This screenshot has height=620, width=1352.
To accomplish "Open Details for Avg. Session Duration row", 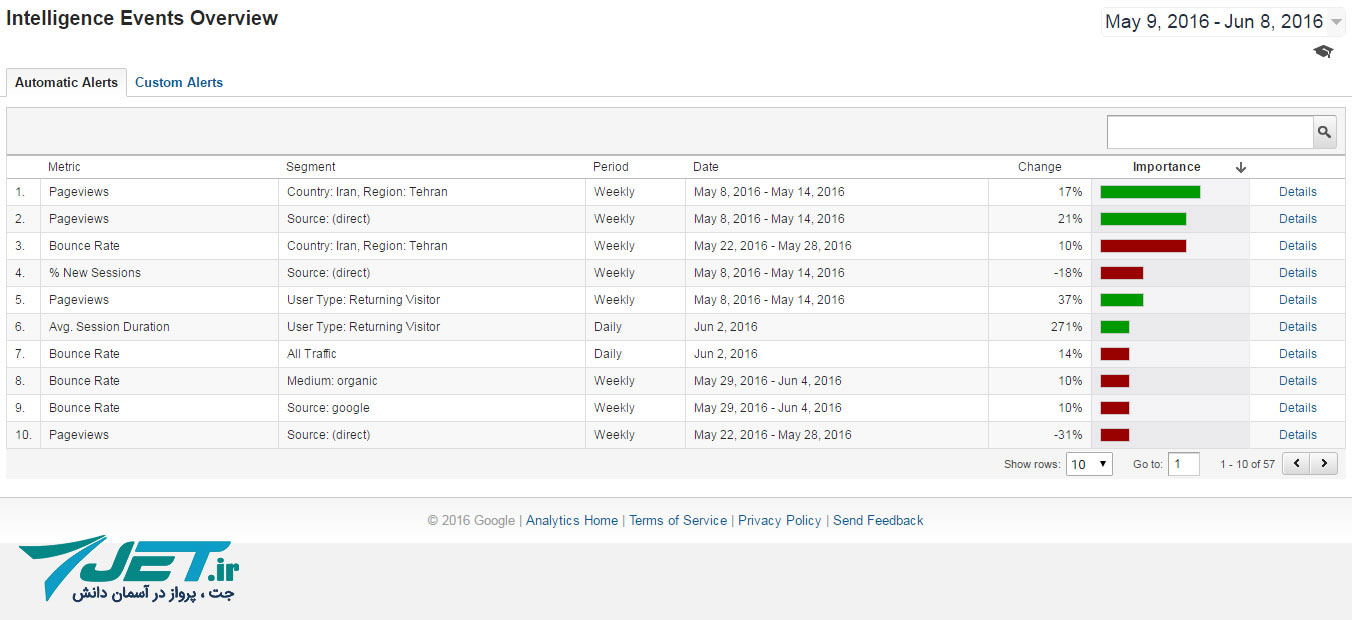I will click(x=1298, y=327).
